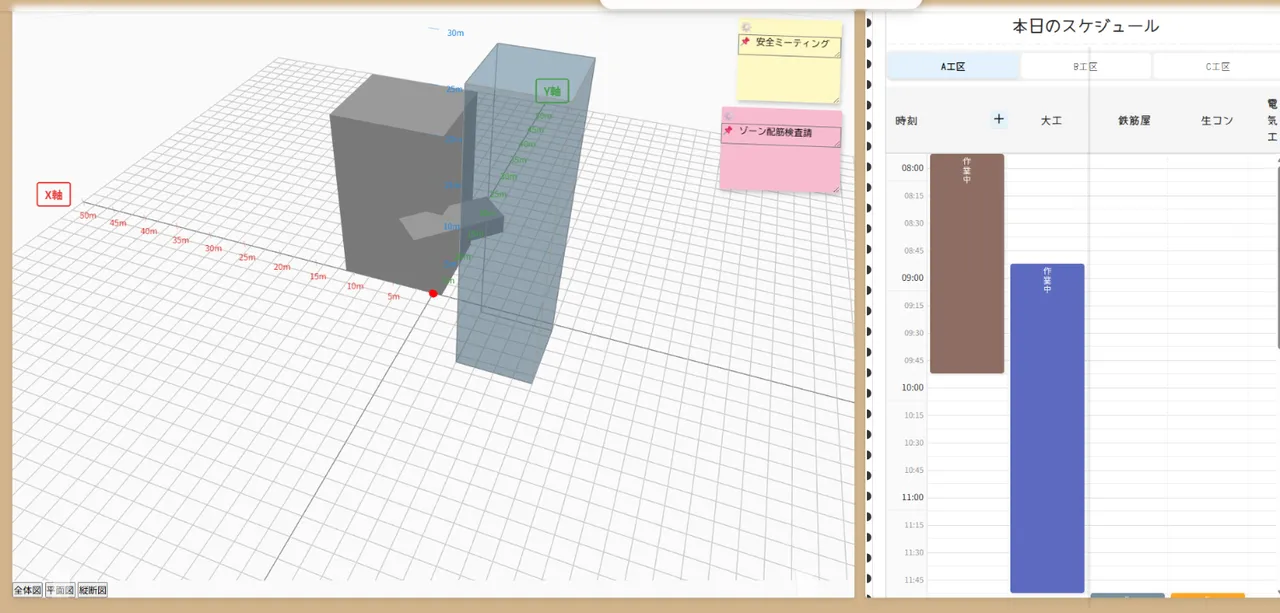Click the 08:30 time row label
The height and width of the screenshot is (613, 1280).
point(914,223)
